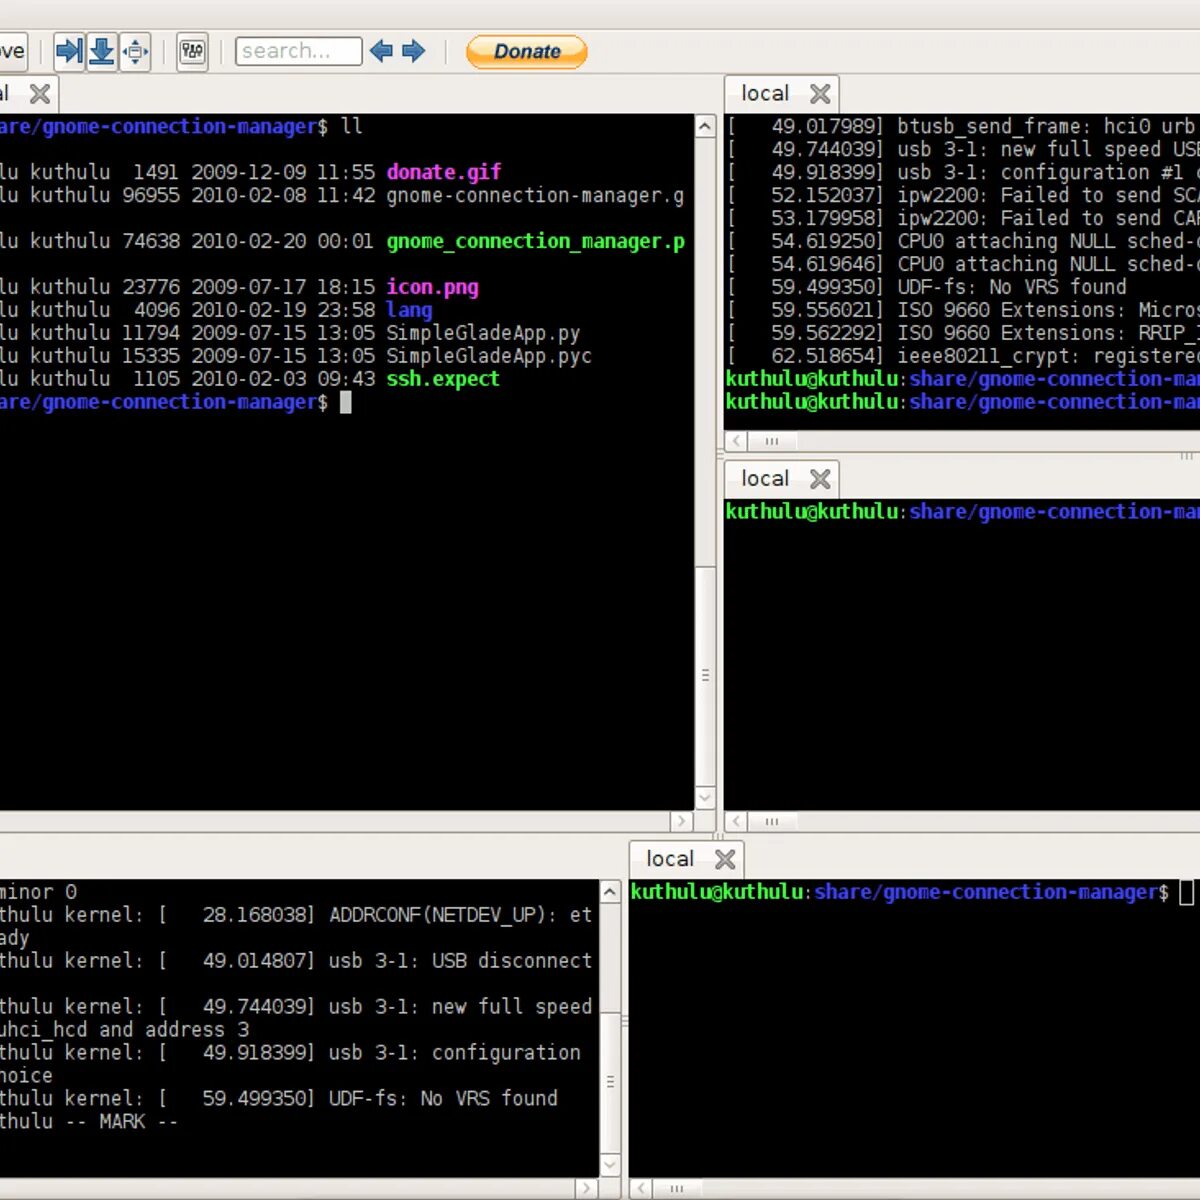Click the MARK line in bottom-left pane
This screenshot has width=1200, height=1200.
pos(89,1122)
